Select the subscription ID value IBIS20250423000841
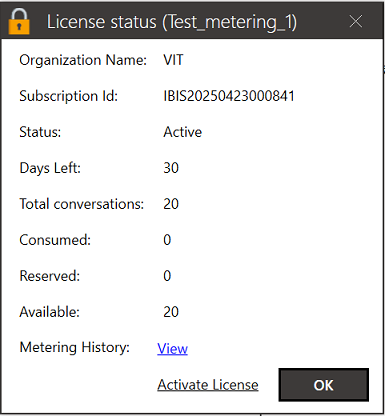 pyautogui.click(x=229, y=96)
